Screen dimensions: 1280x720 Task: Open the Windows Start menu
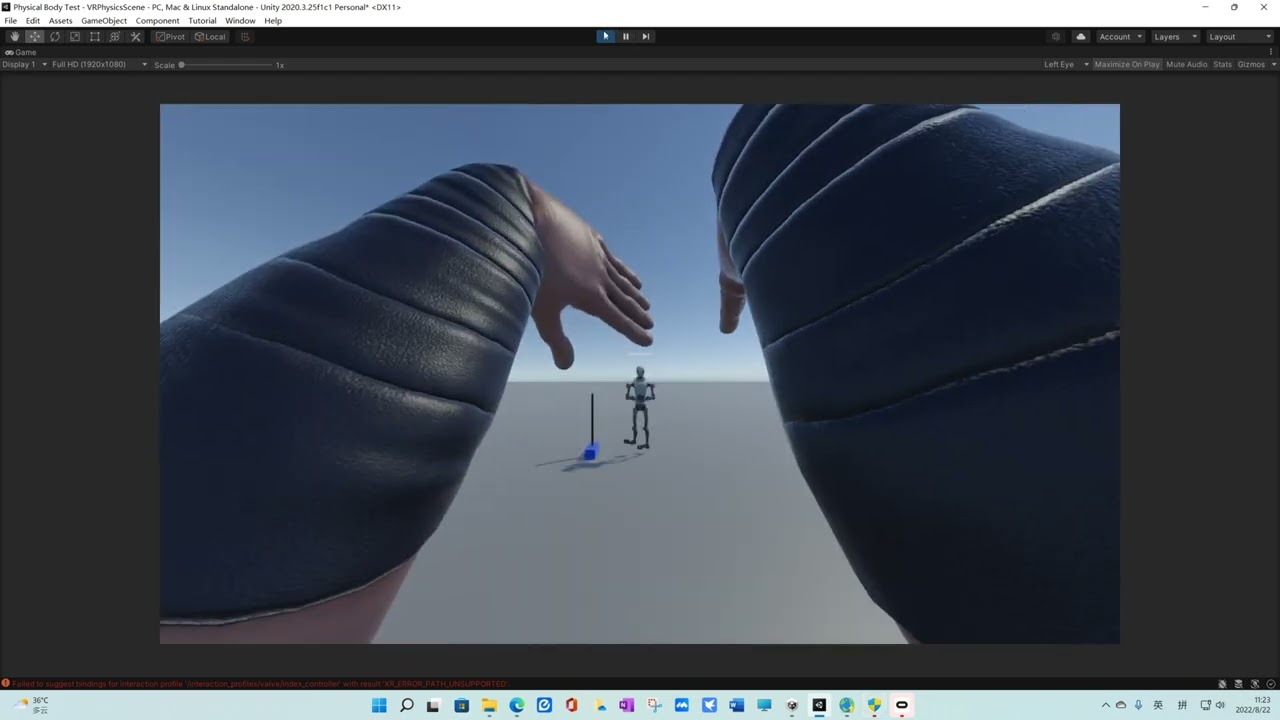(379, 705)
